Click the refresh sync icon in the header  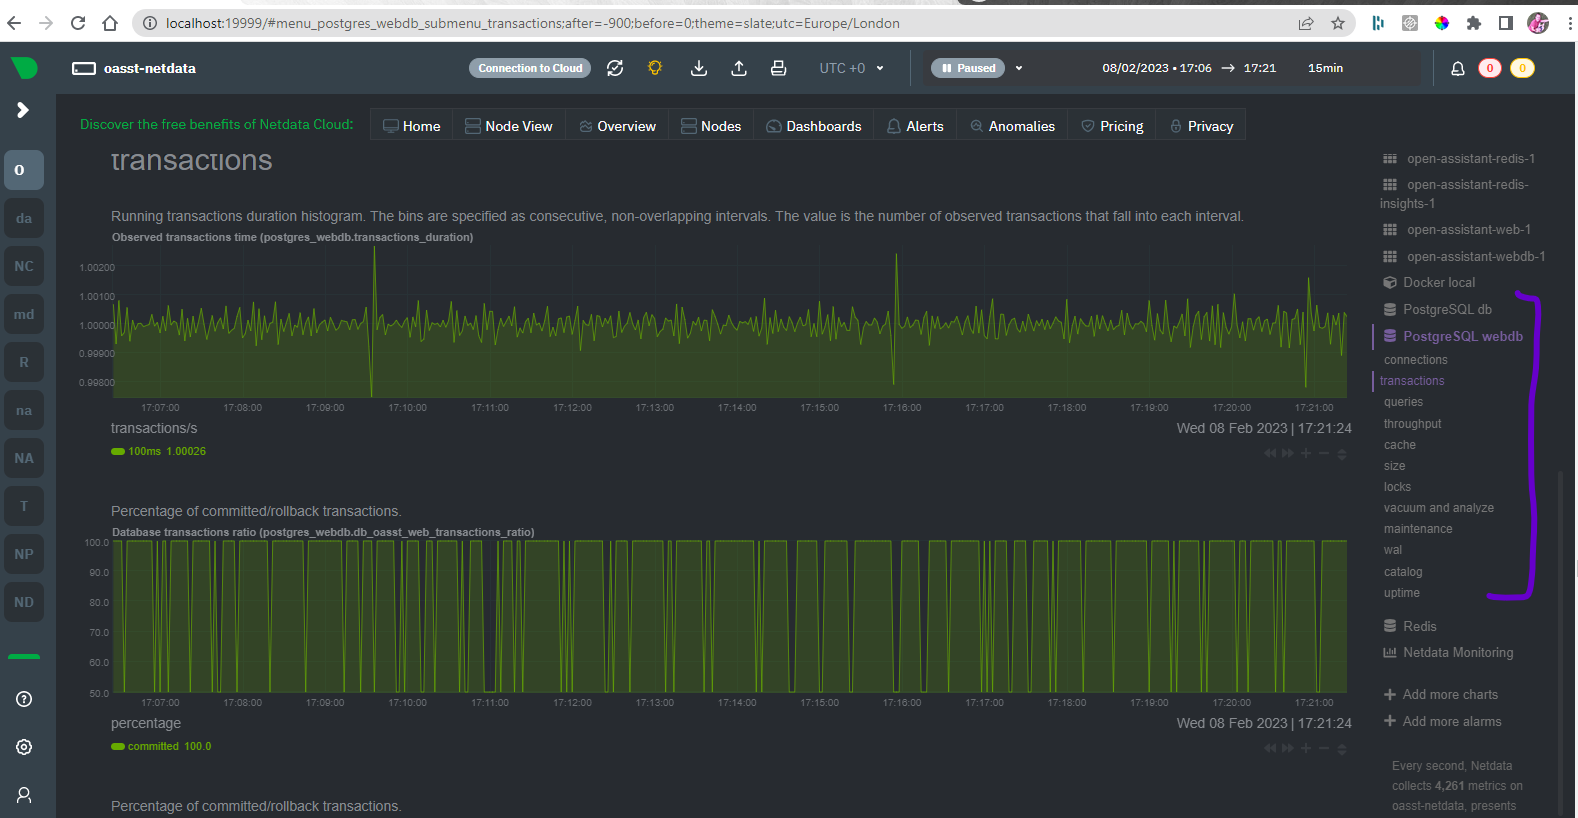[x=615, y=68]
